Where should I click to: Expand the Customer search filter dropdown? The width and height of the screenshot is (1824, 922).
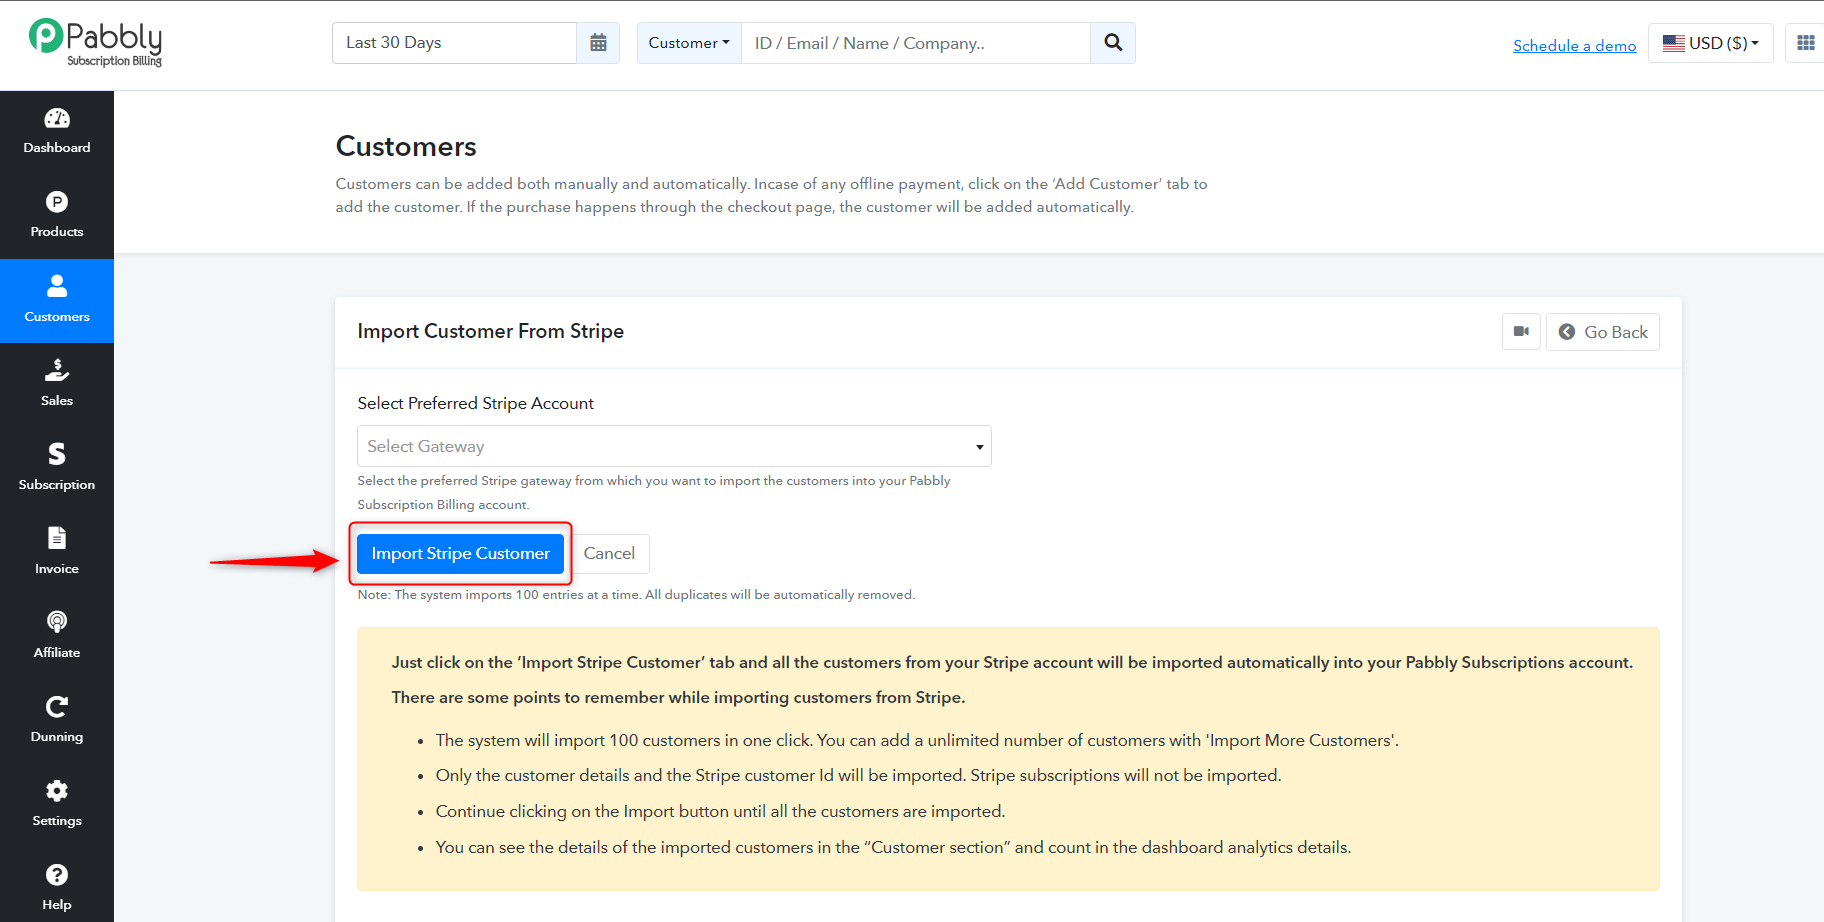click(x=689, y=43)
